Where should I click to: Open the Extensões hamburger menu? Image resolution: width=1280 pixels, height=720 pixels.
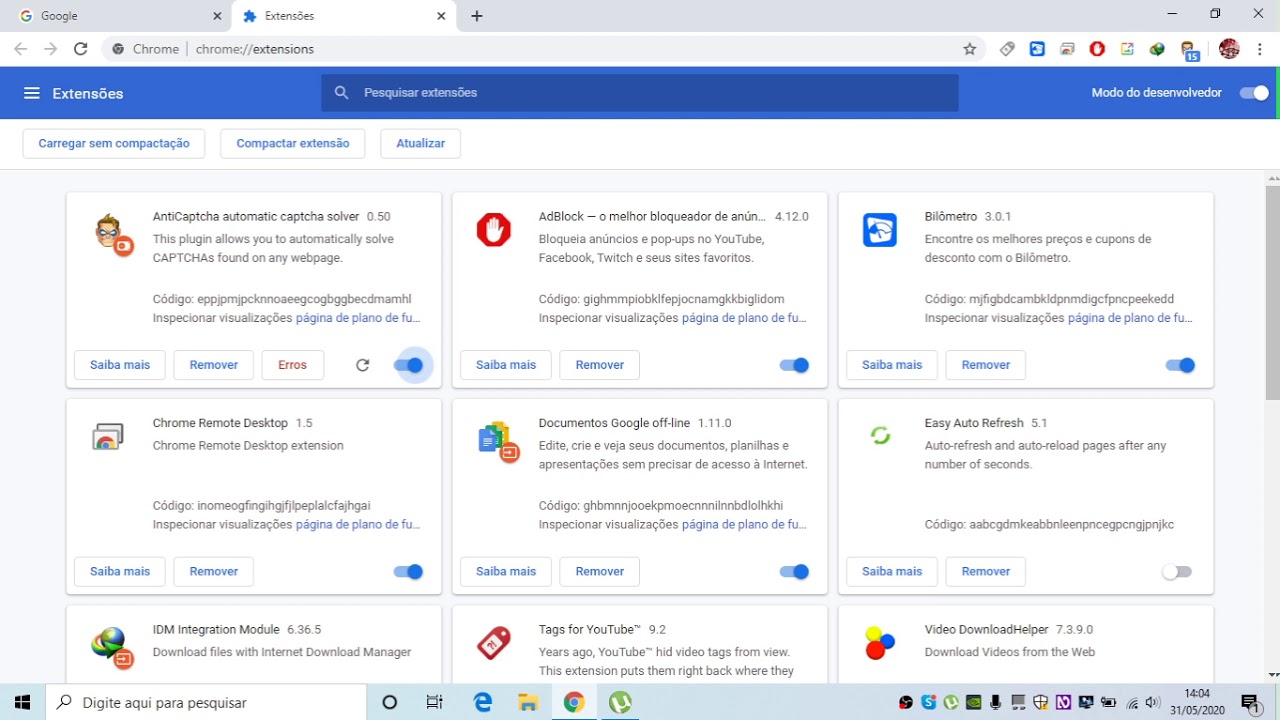click(32, 93)
